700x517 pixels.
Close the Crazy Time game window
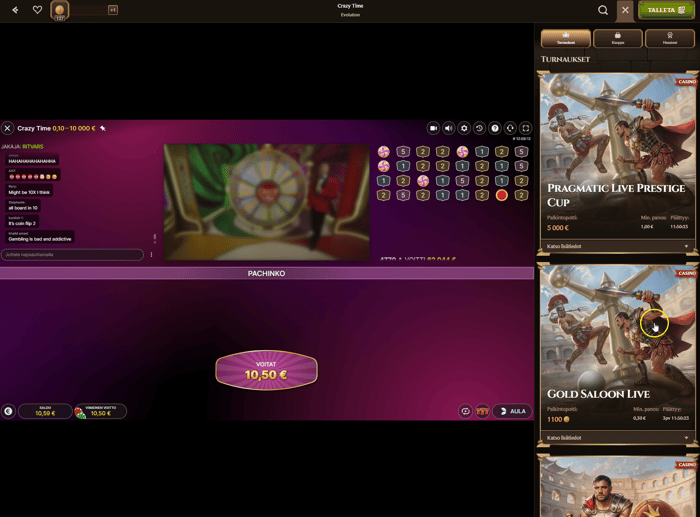[x=8, y=128]
